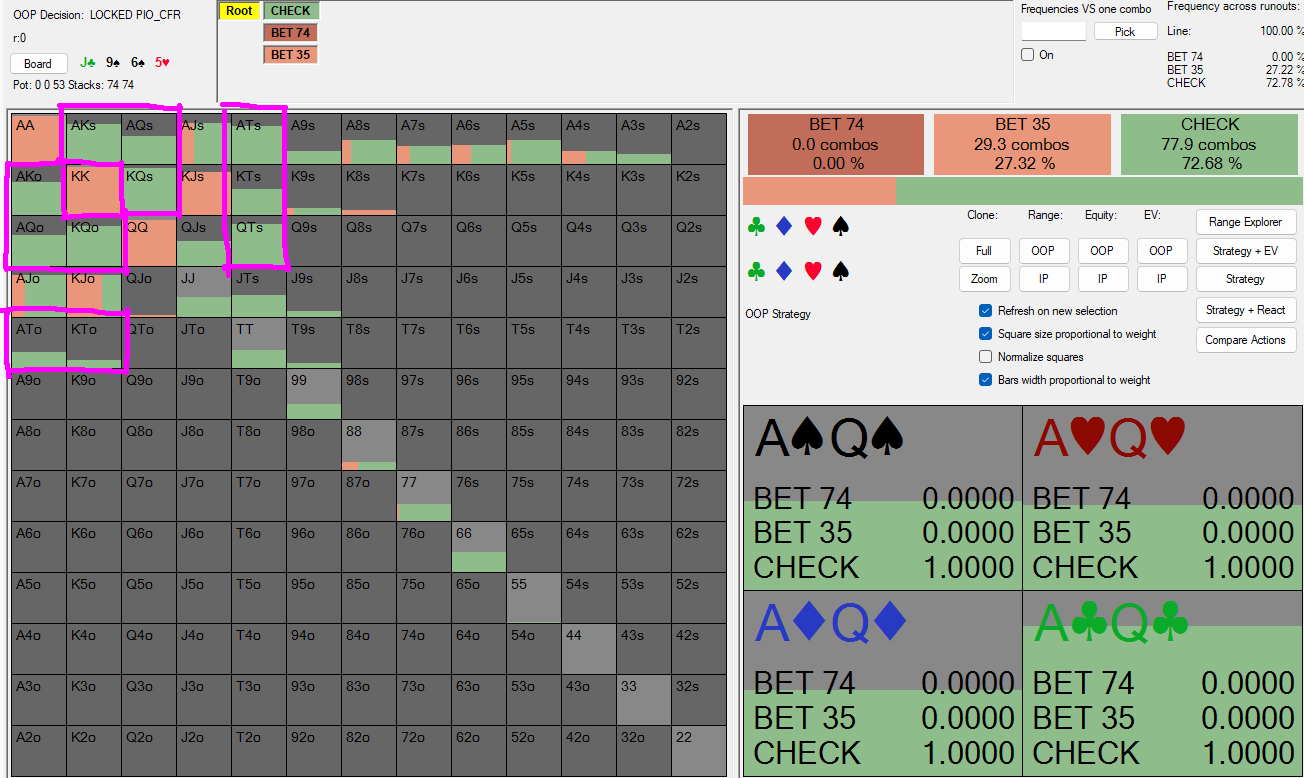This screenshot has width=1304, height=778.
Task: Click the top-row green club suit icon
Action: point(756,227)
